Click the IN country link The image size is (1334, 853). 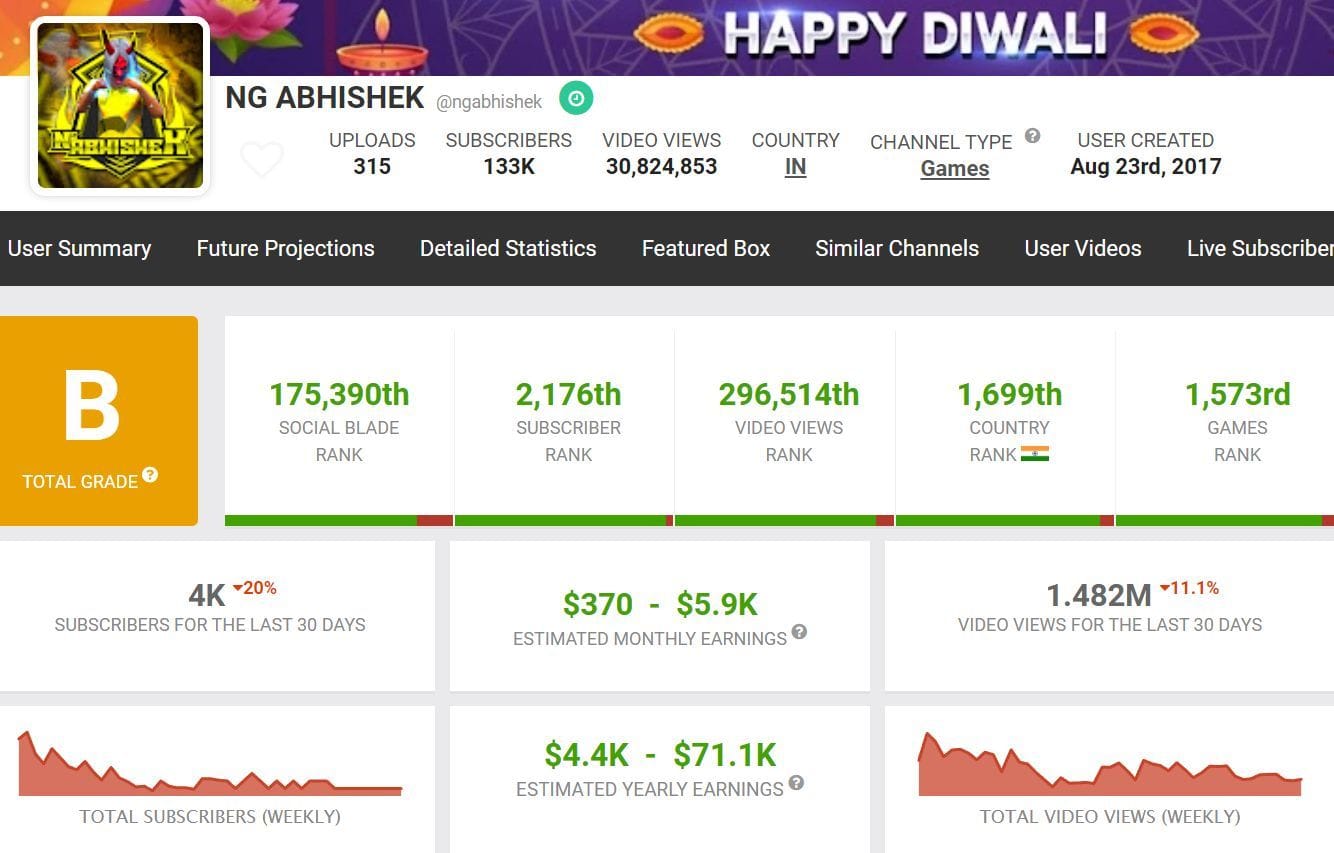tap(795, 166)
